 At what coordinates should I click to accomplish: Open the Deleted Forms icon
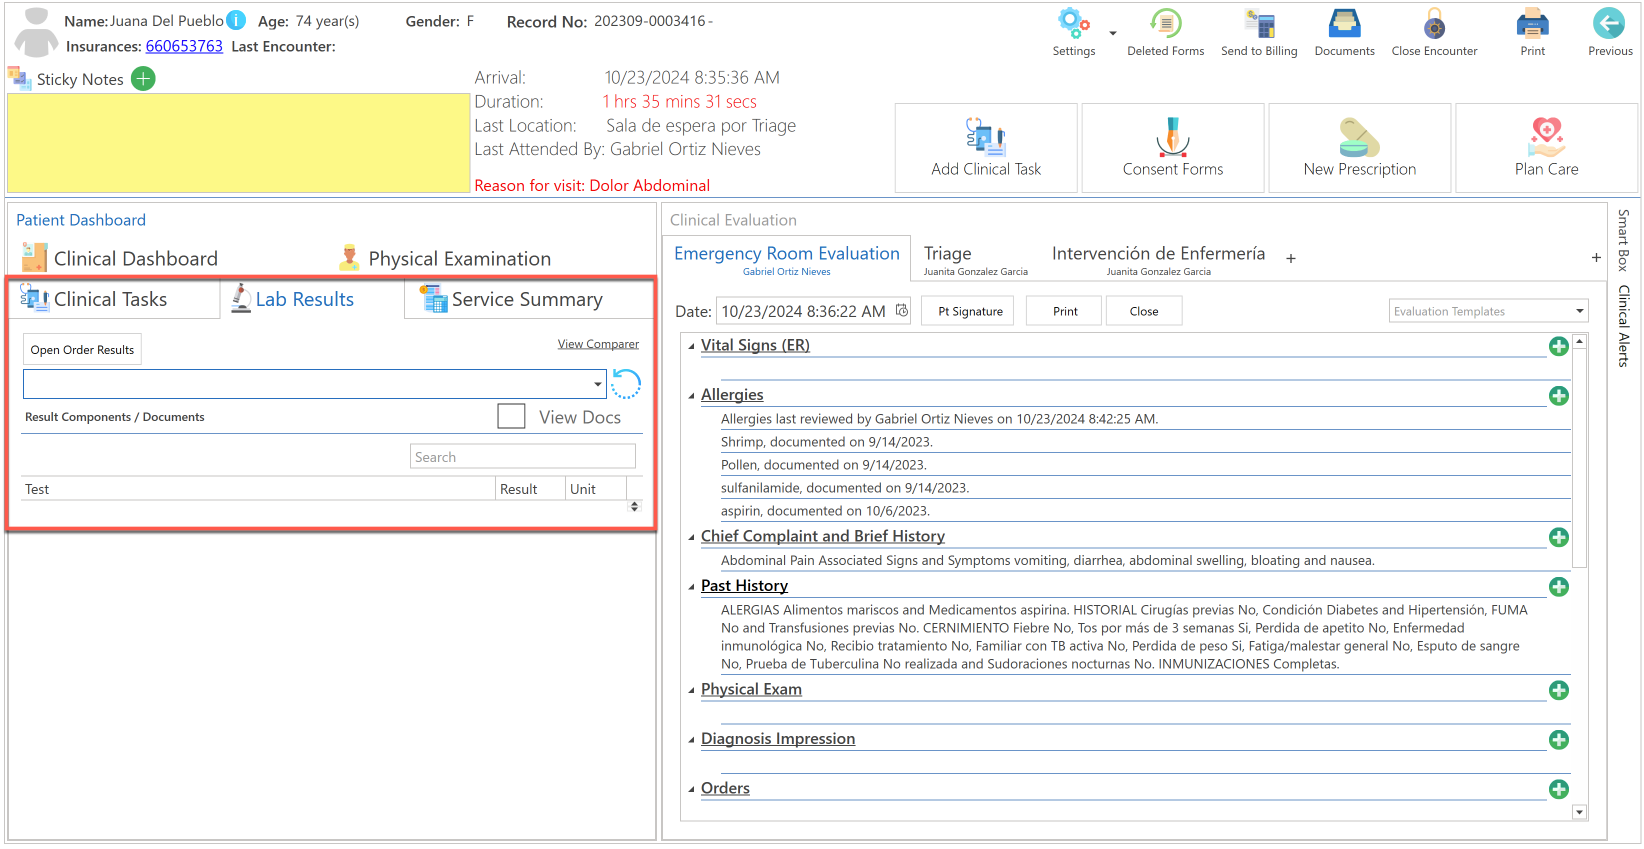pos(1166,22)
